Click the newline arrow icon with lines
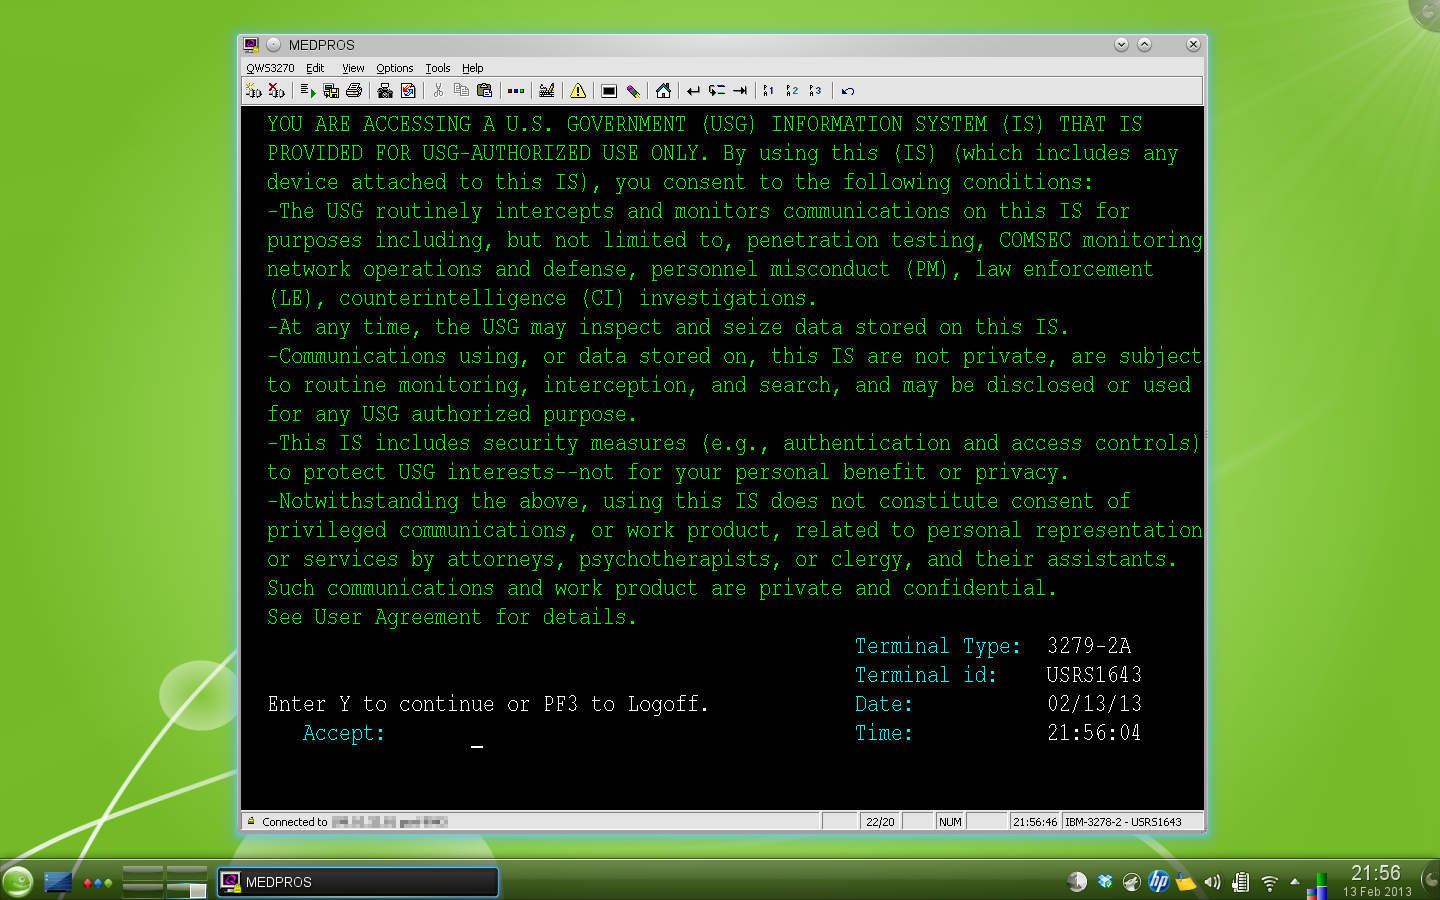The height and width of the screenshot is (900, 1440). [x=717, y=91]
